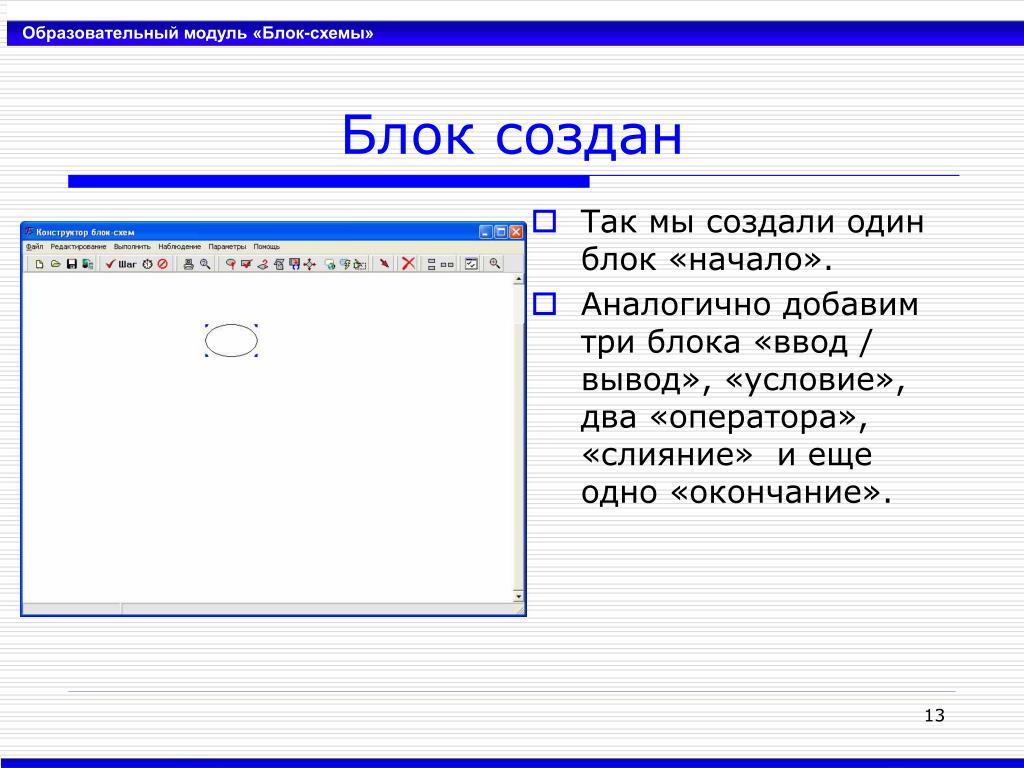1024x768 pixels.
Task: Open the Наблюдение menu
Action: pos(180,247)
